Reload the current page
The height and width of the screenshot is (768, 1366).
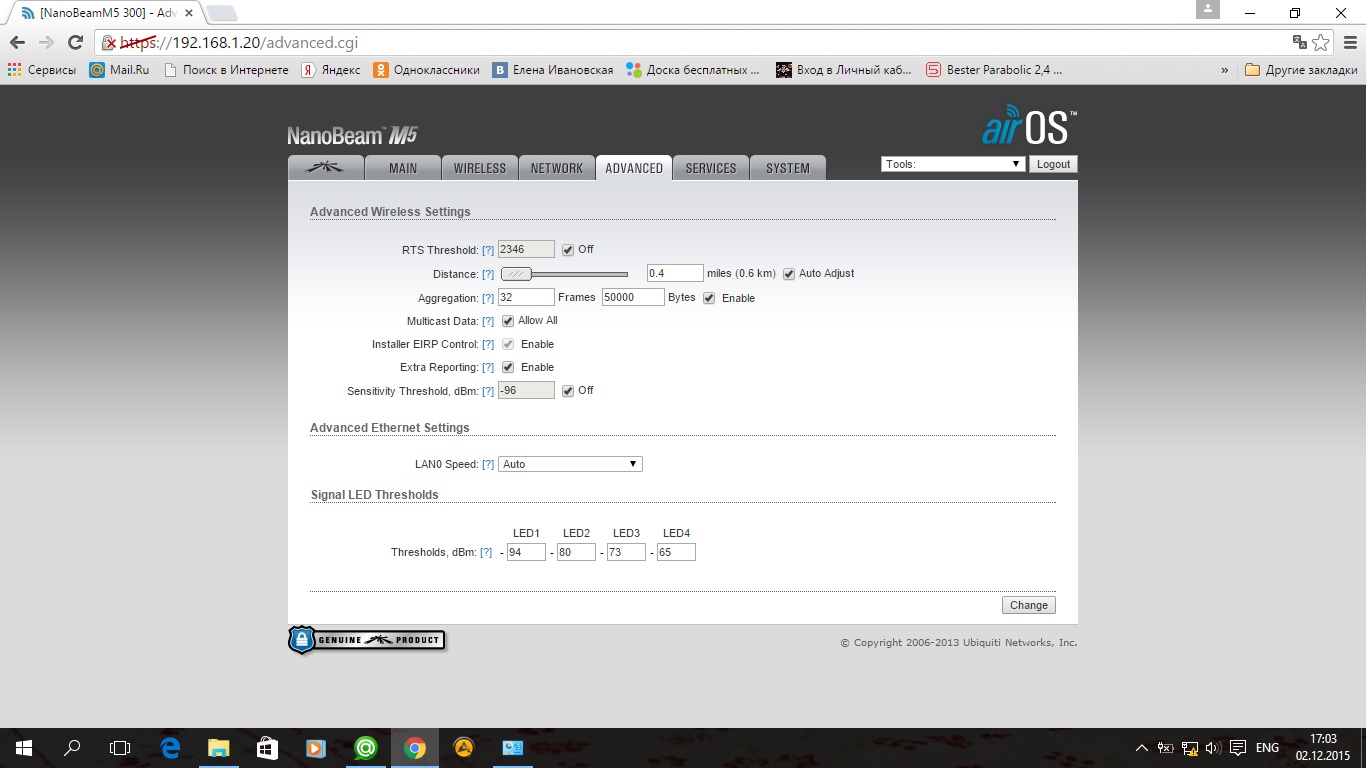(x=75, y=42)
